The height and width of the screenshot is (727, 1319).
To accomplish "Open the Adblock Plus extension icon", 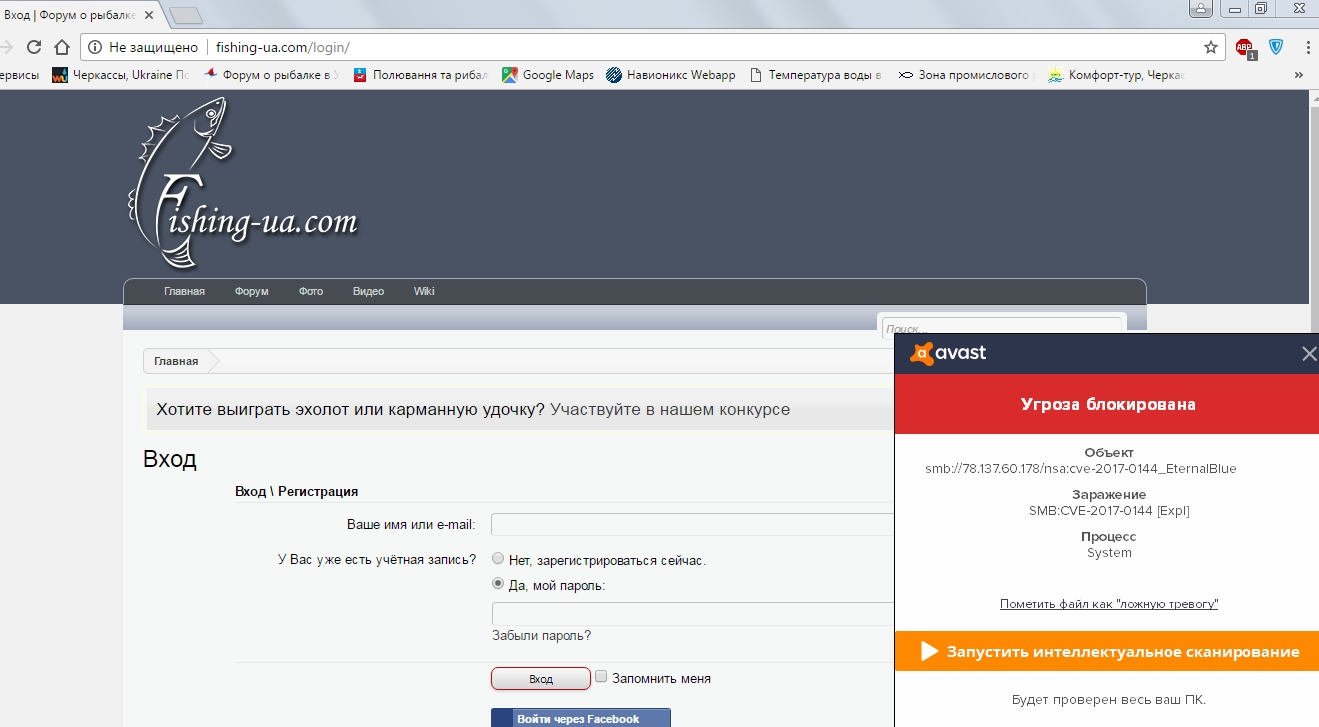I will tap(1244, 47).
